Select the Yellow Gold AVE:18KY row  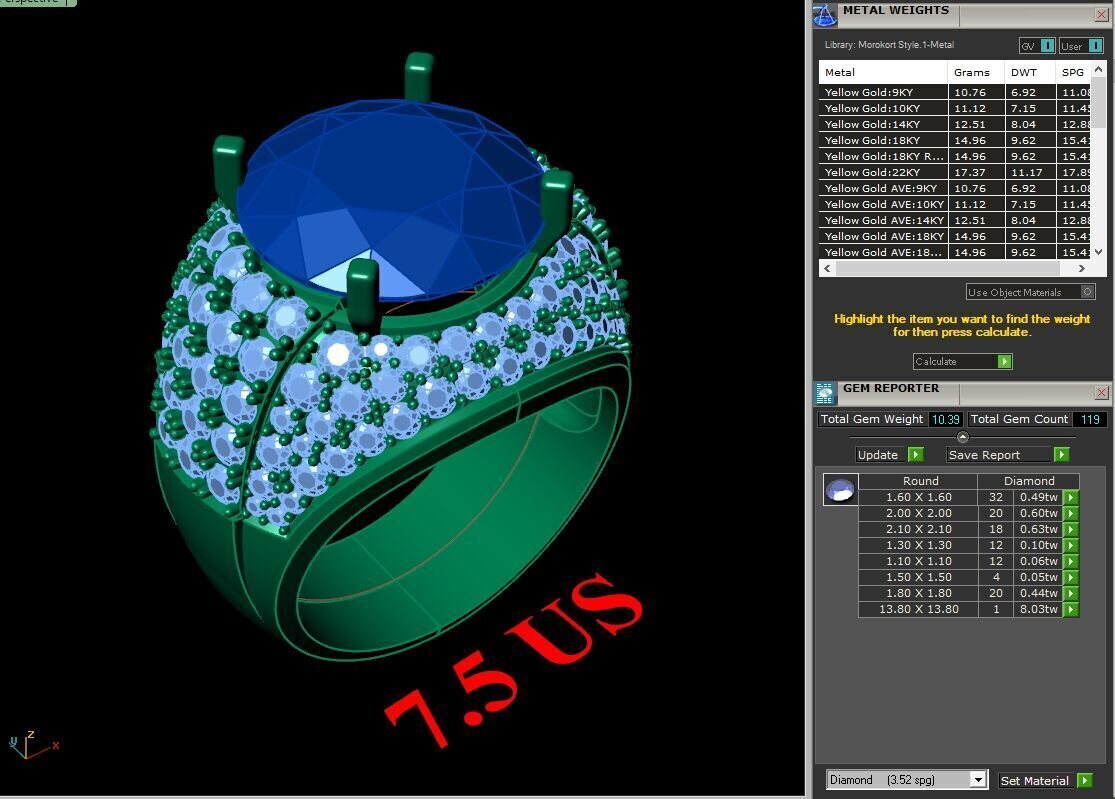[x=955, y=236]
